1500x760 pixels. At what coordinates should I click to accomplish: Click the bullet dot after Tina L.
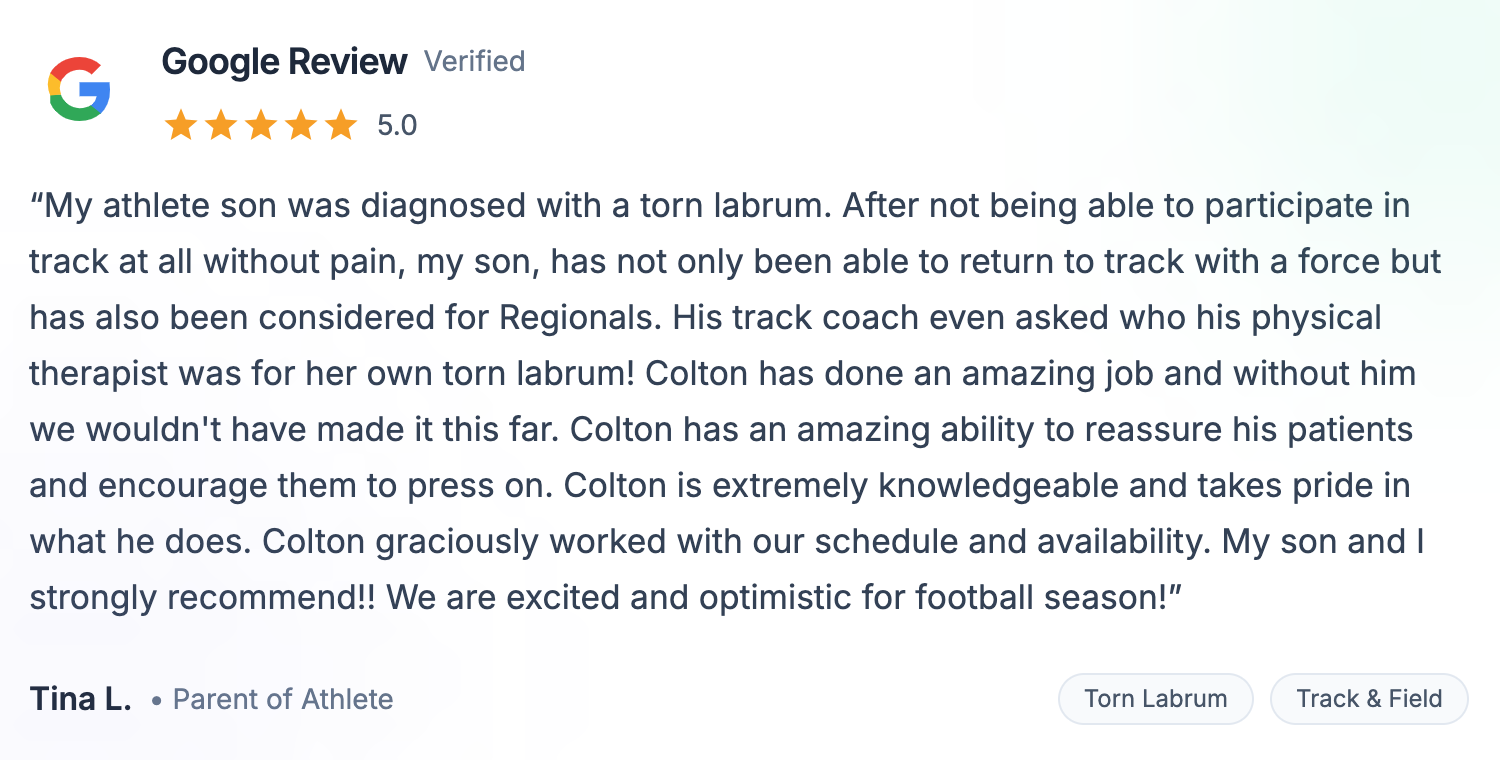click(x=156, y=700)
